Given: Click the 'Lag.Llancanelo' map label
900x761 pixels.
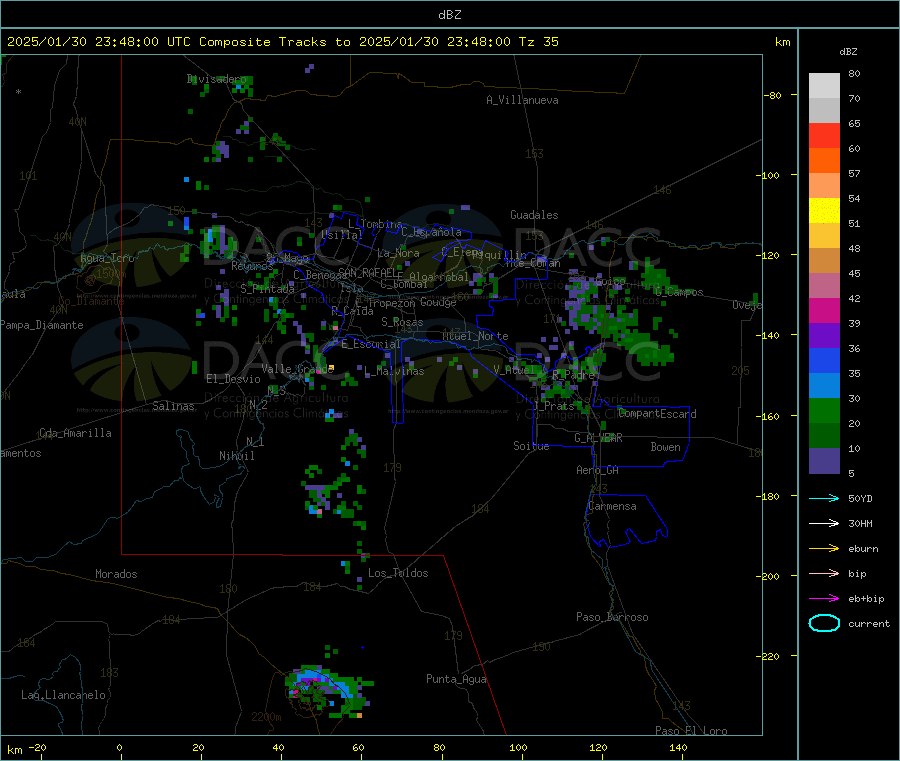Looking at the screenshot, I should (63, 695).
